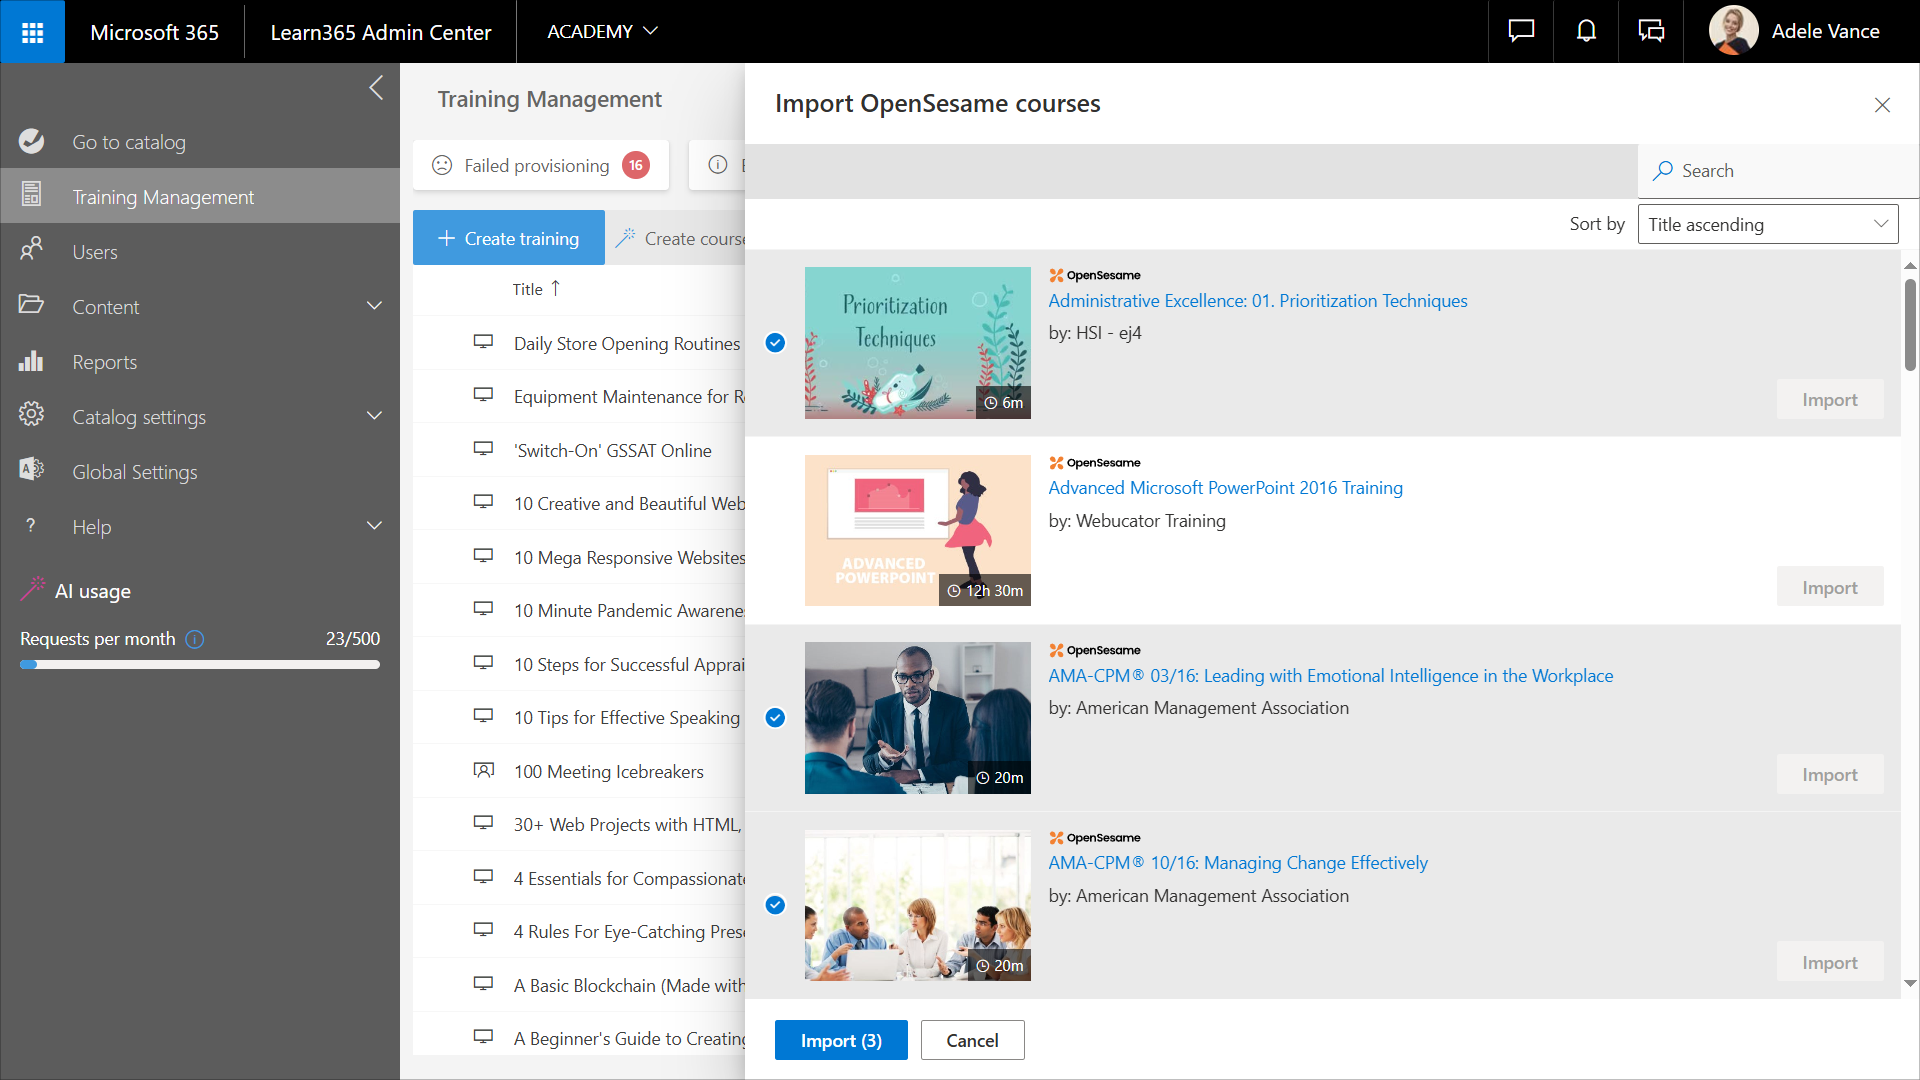Open AMA-CPM Leading with Emotional Intelligence link
This screenshot has height=1080, width=1920.
pos(1330,676)
